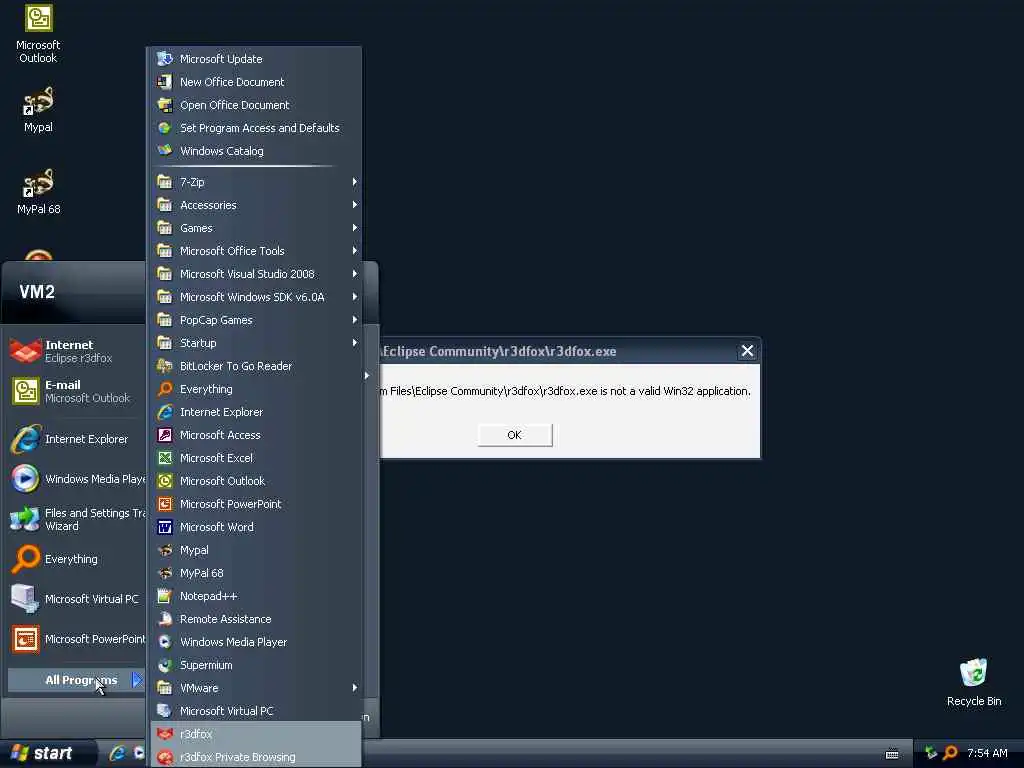
Task: Launch Notepad++
Action: click(x=255, y=596)
